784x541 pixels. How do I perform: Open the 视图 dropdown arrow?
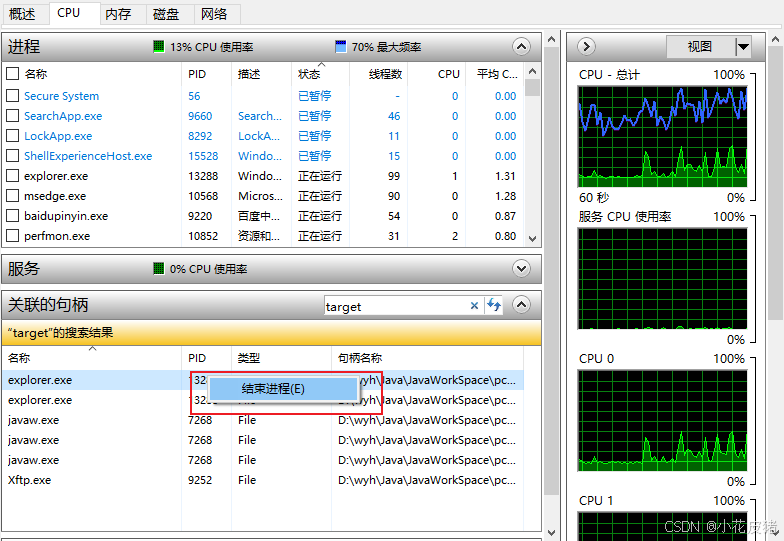pyautogui.click(x=743, y=47)
